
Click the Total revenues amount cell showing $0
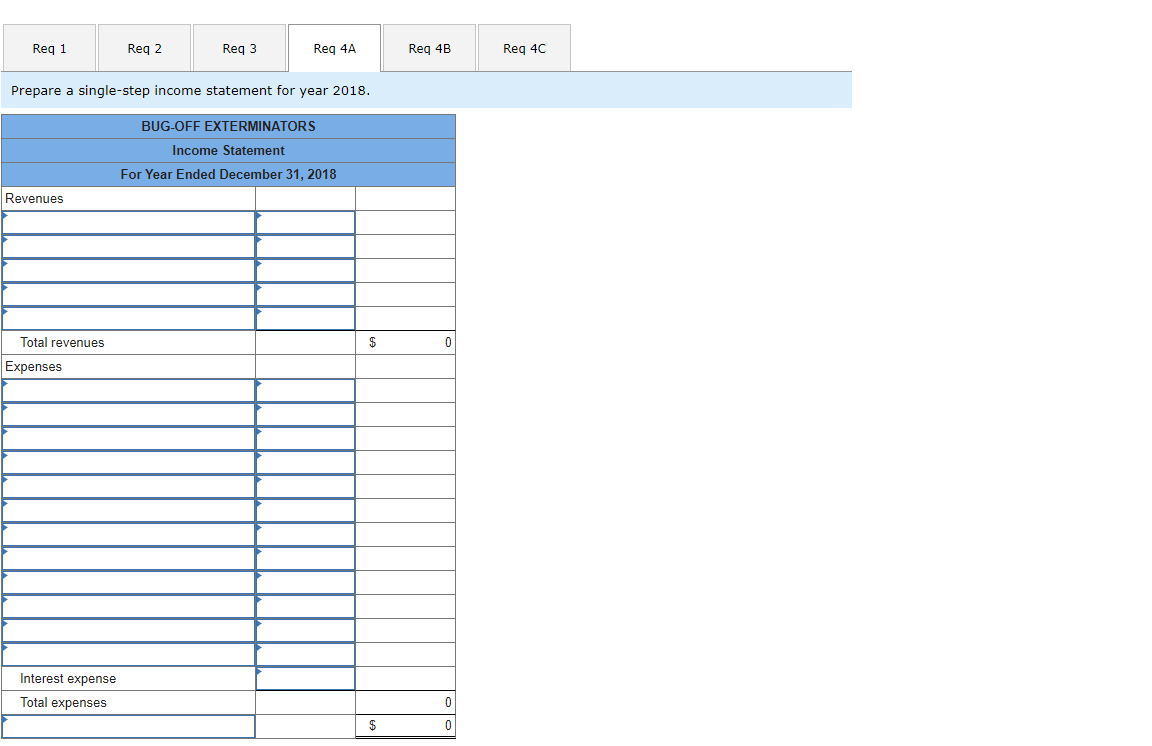(x=405, y=342)
